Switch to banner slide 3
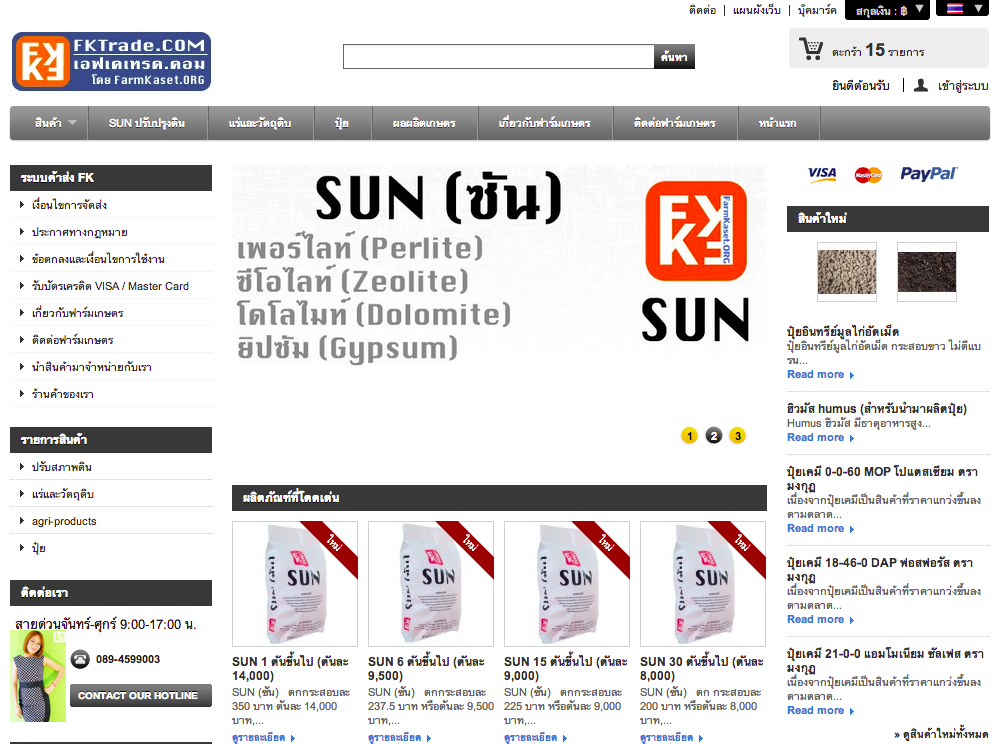This screenshot has height=744, width=994. (x=737, y=436)
